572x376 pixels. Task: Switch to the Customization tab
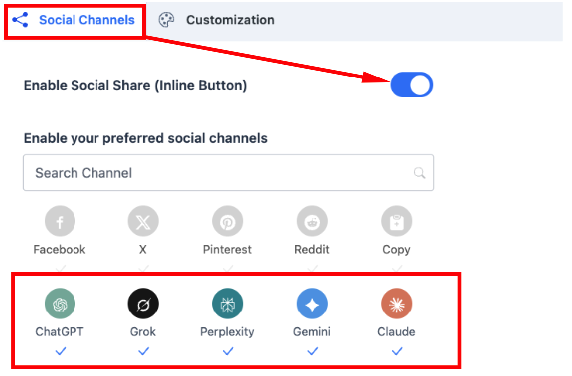tap(217, 20)
